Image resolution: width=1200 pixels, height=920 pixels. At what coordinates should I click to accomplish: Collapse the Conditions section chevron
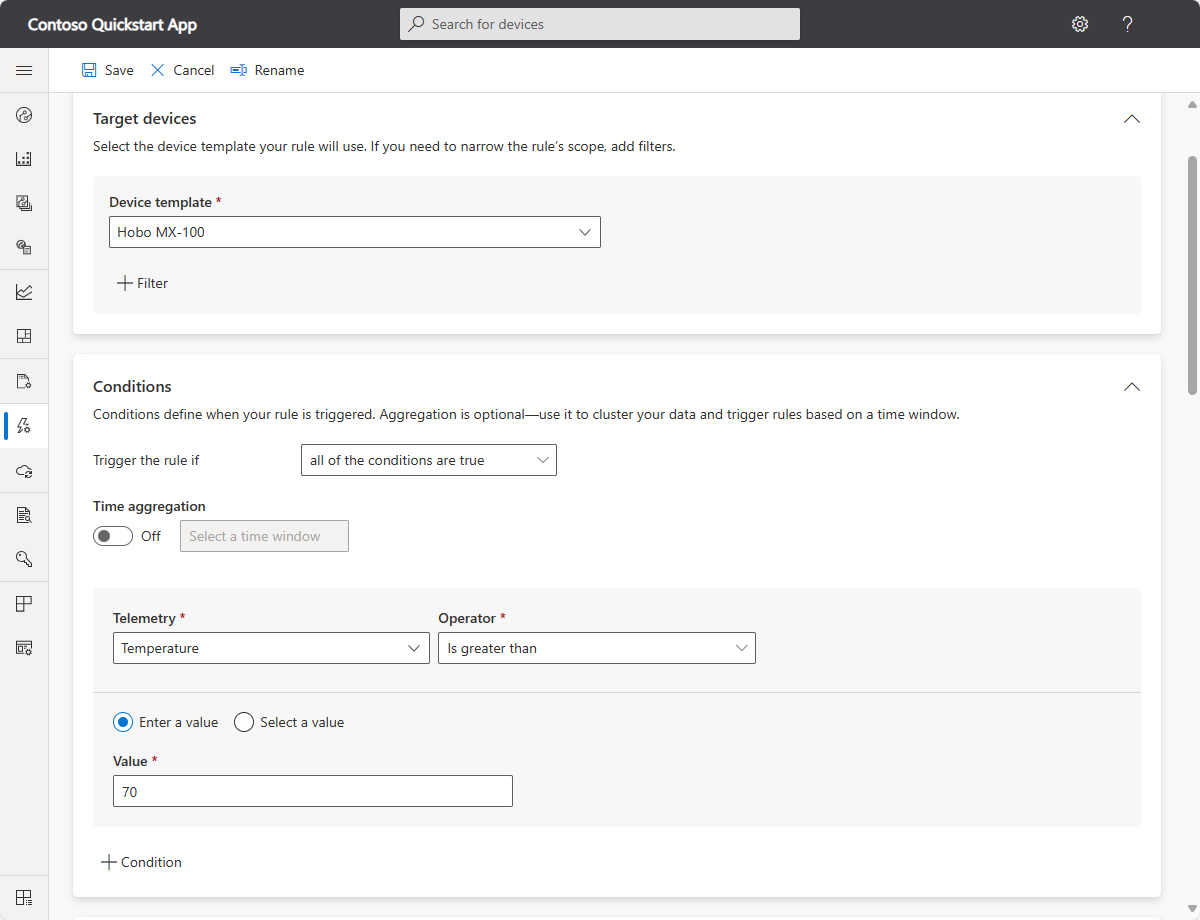click(1132, 387)
